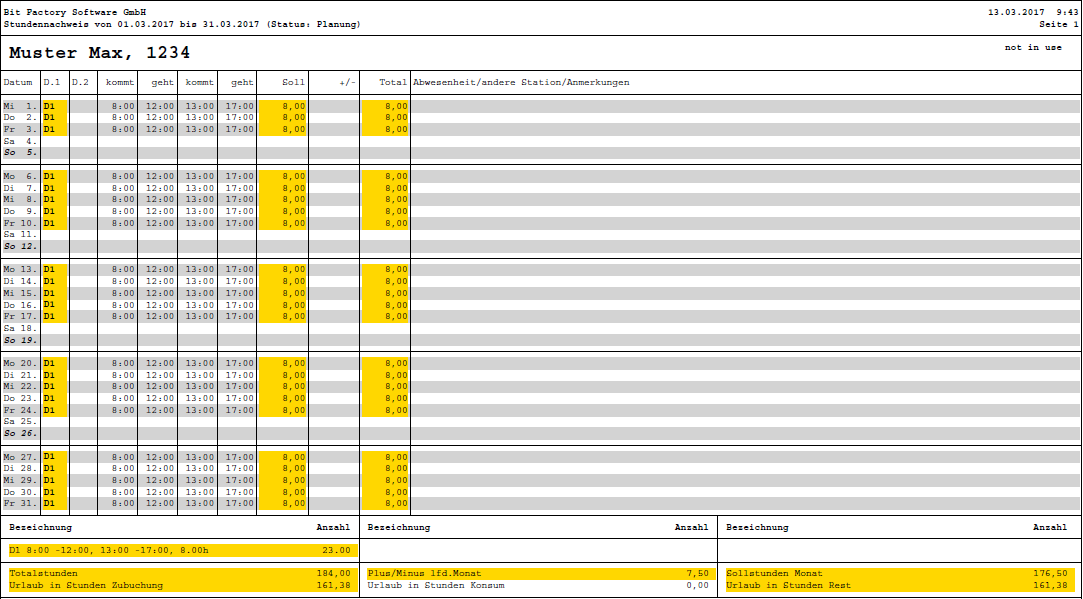Select the Total column header

tap(393, 82)
